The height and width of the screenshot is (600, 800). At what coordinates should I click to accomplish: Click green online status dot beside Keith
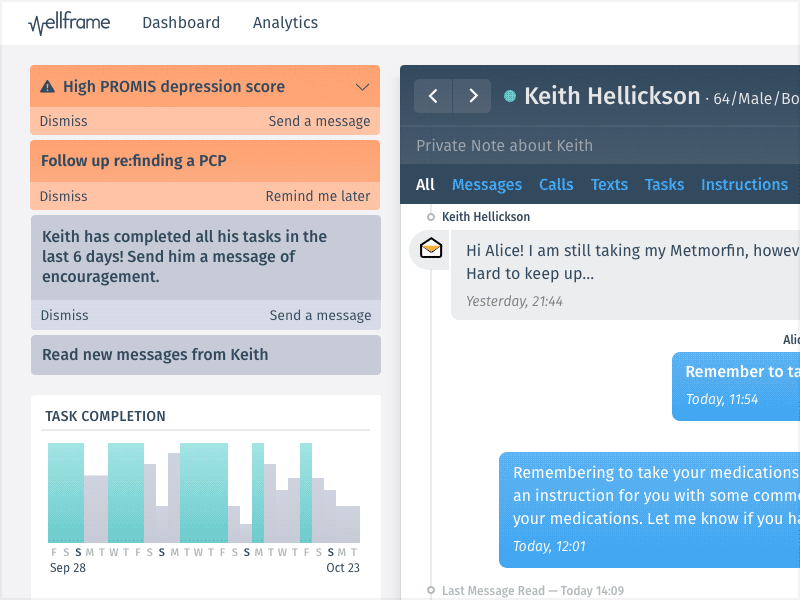pos(510,96)
